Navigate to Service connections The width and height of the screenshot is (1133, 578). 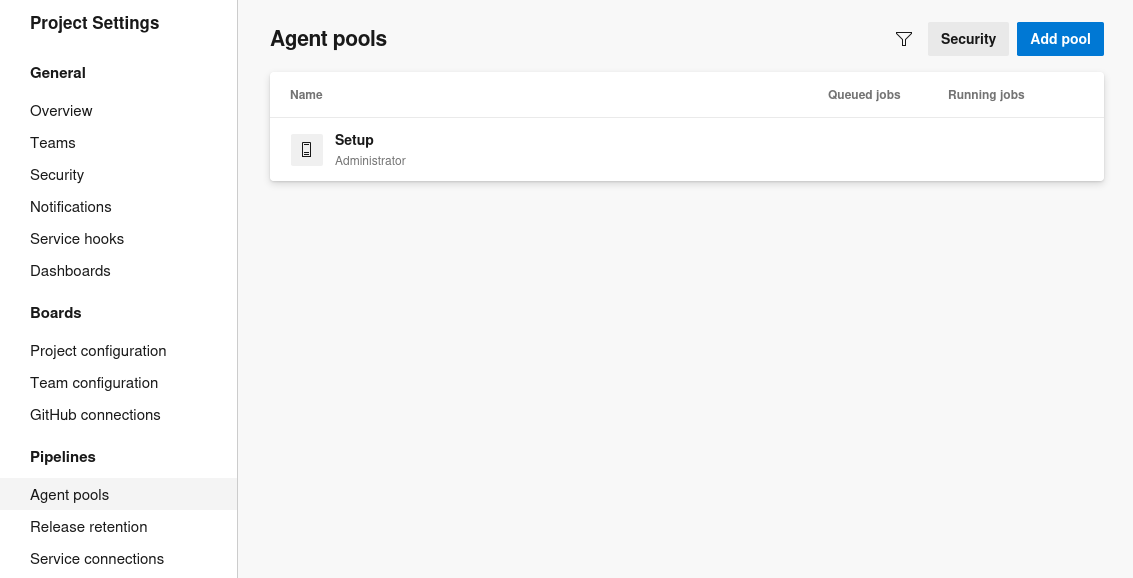click(97, 559)
